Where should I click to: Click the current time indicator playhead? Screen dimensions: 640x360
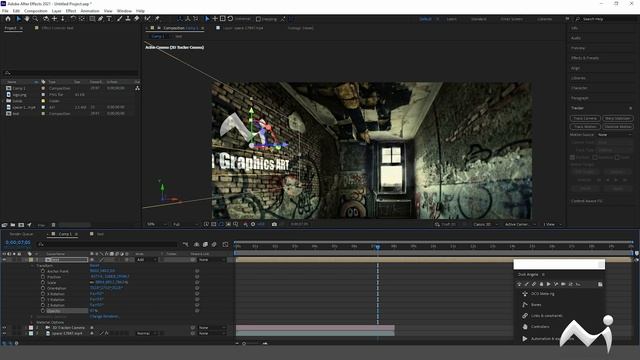point(378,247)
